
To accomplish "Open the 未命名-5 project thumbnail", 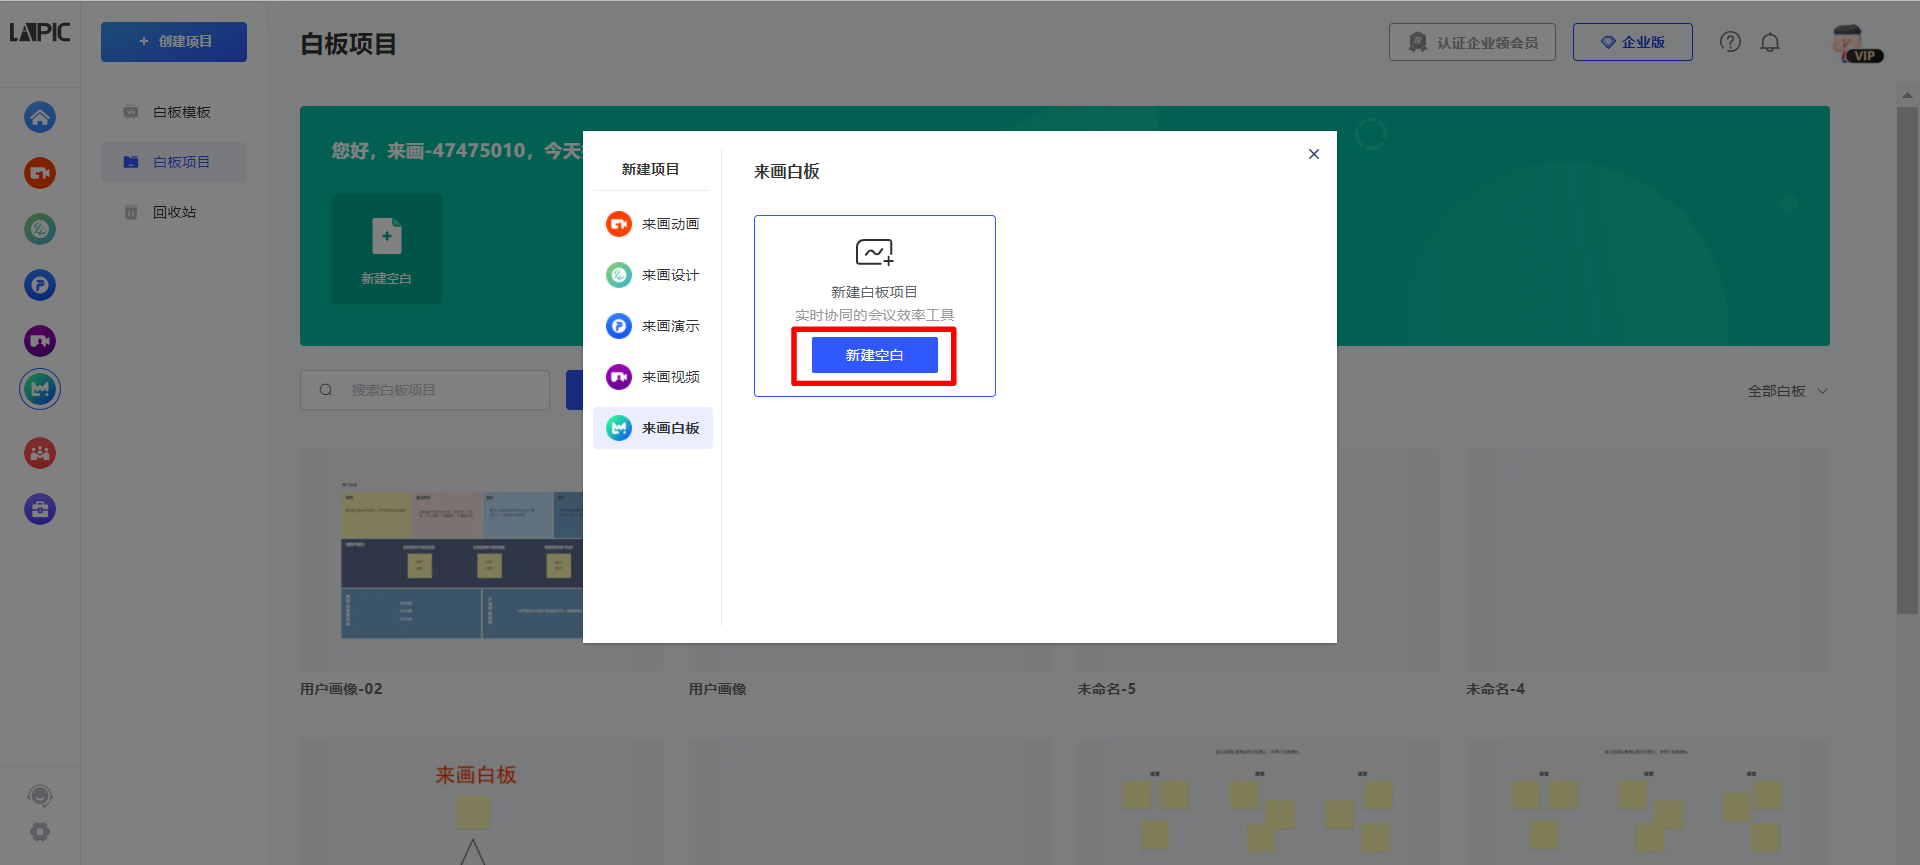I will point(1259,560).
